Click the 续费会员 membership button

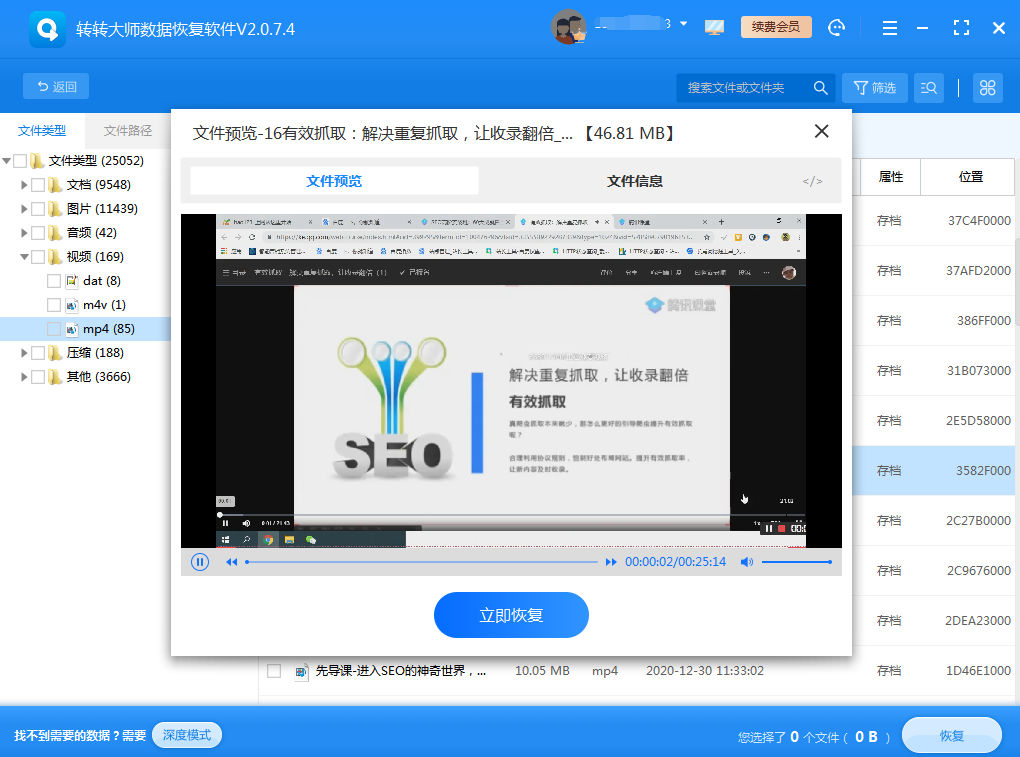click(776, 27)
